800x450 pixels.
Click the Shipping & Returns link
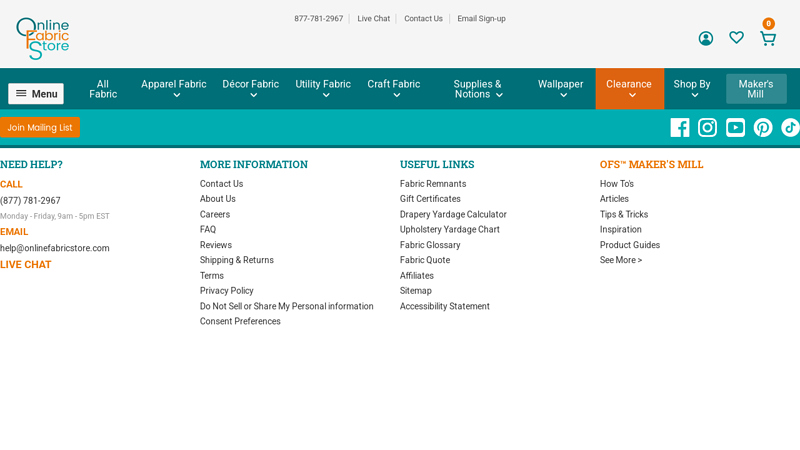[x=236, y=260]
